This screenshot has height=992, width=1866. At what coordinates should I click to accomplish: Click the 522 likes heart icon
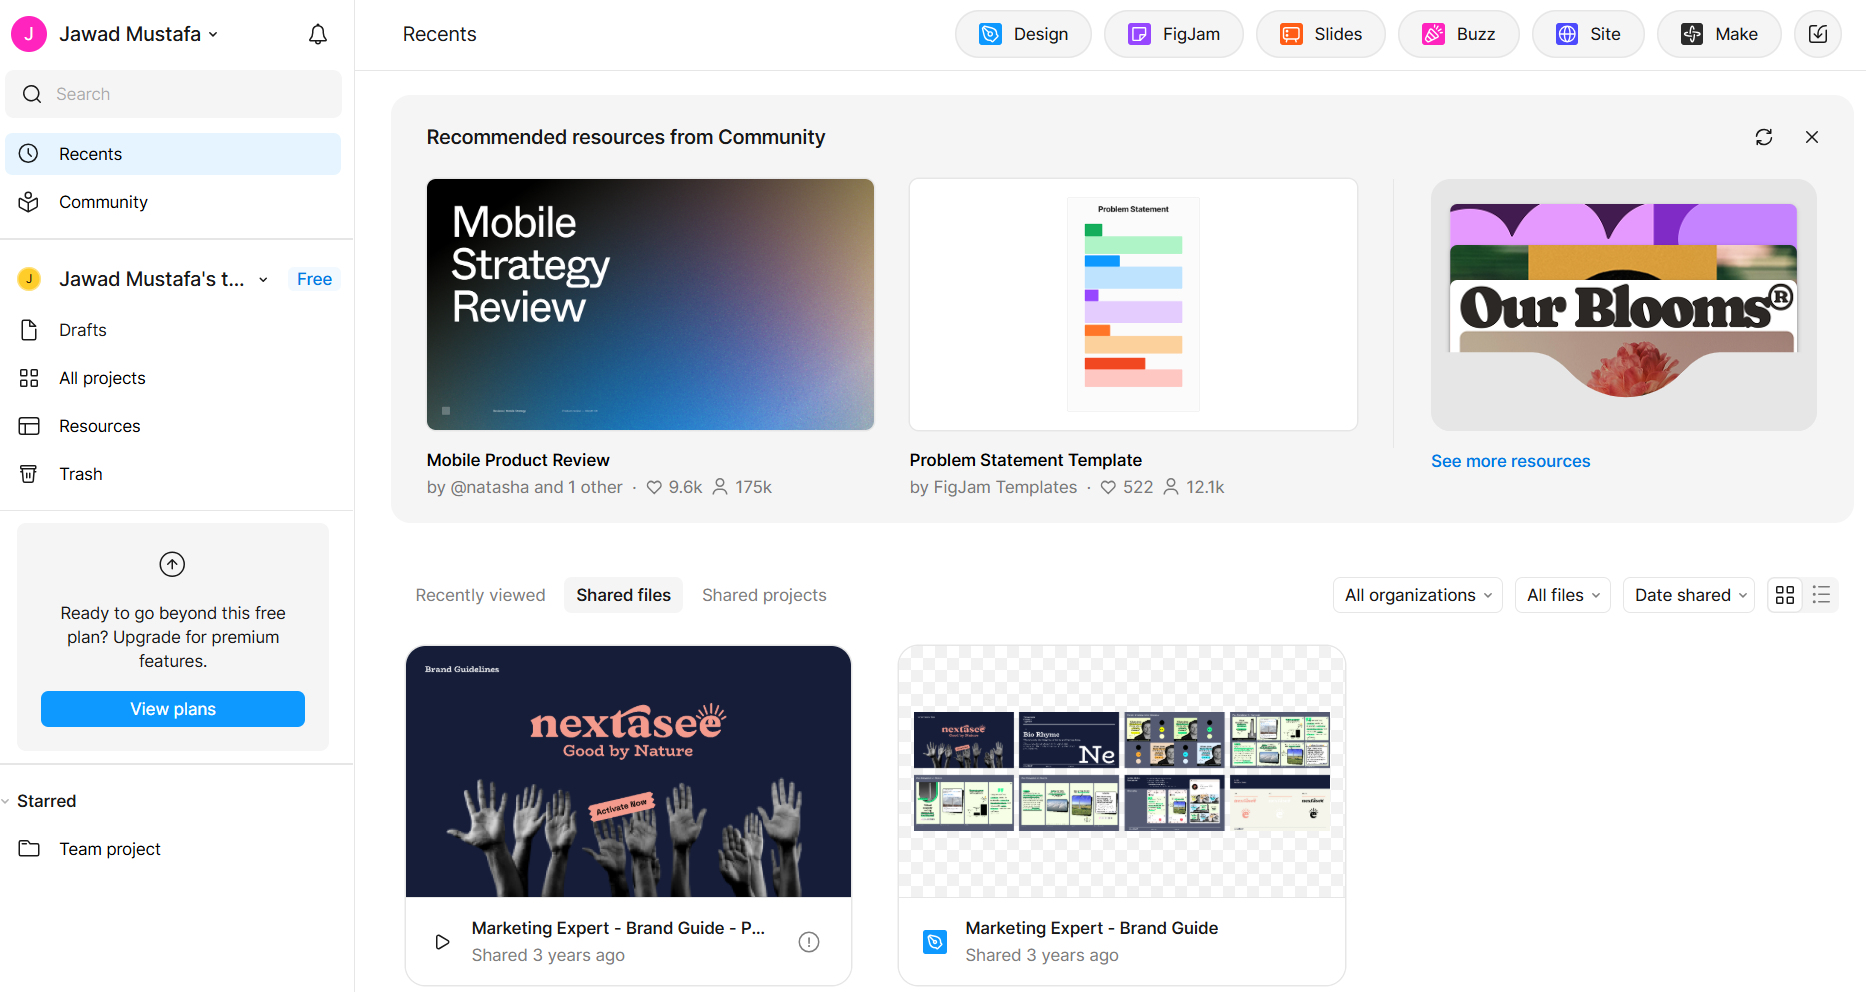click(x=1108, y=487)
